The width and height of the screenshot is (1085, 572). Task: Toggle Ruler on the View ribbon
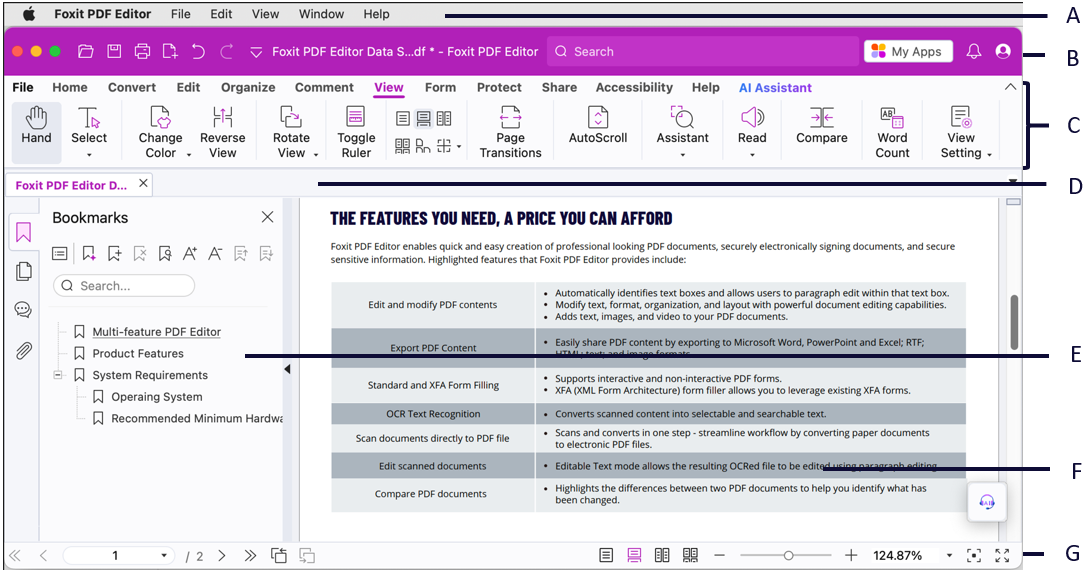coord(356,132)
